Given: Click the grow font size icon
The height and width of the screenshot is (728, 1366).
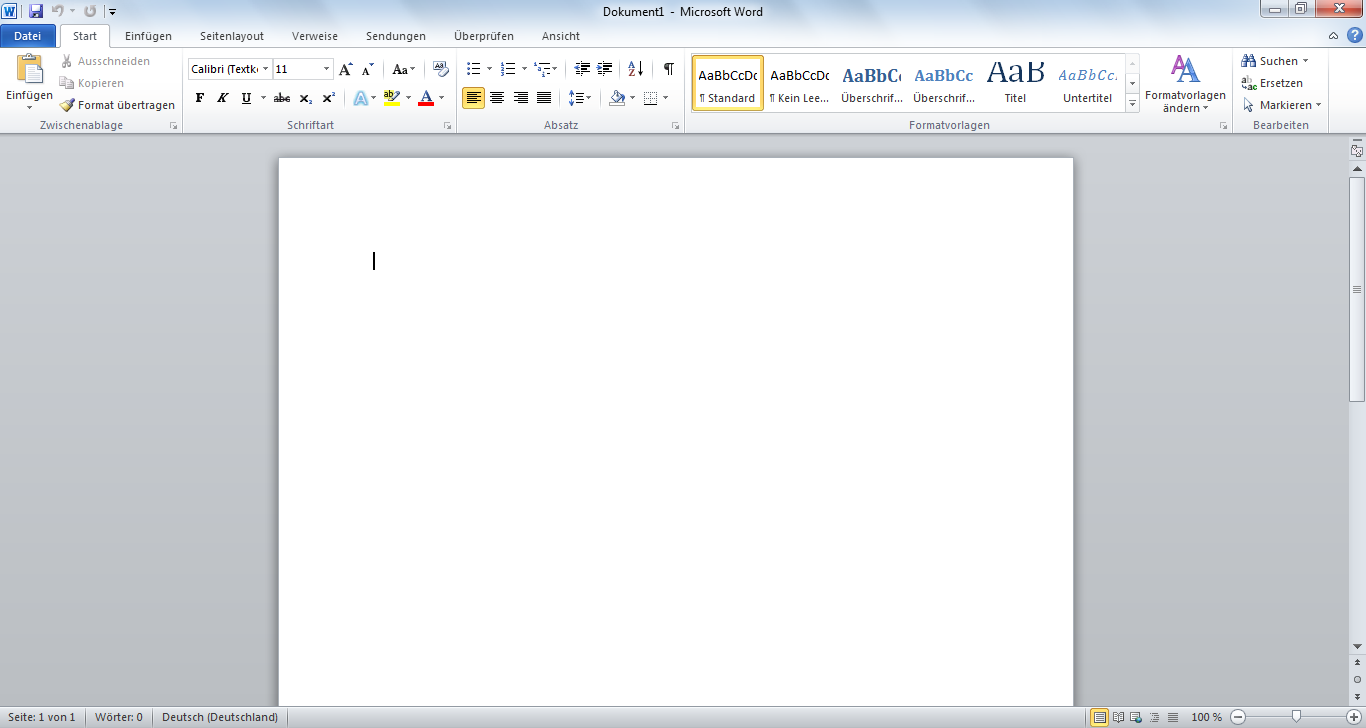Looking at the screenshot, I should pos(345,69).
